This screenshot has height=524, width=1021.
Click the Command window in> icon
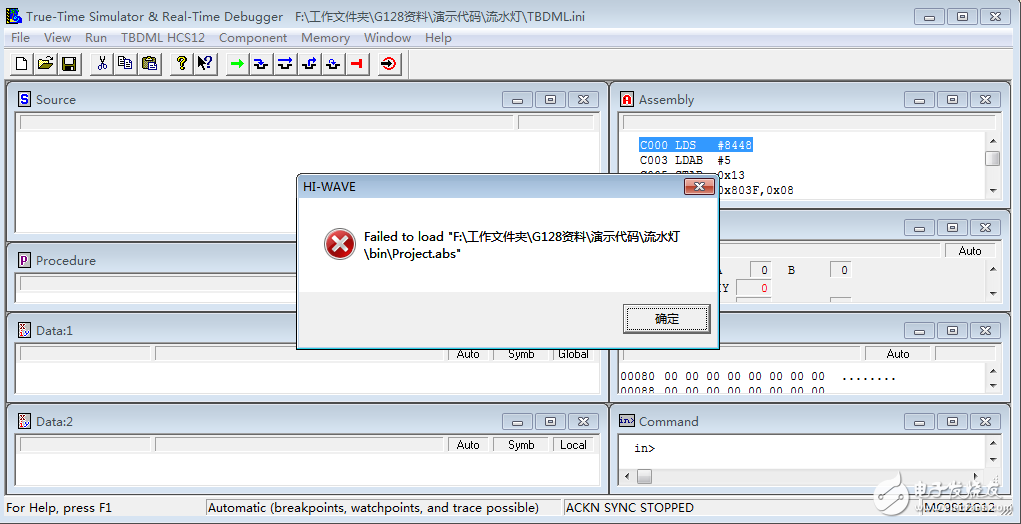626,421
